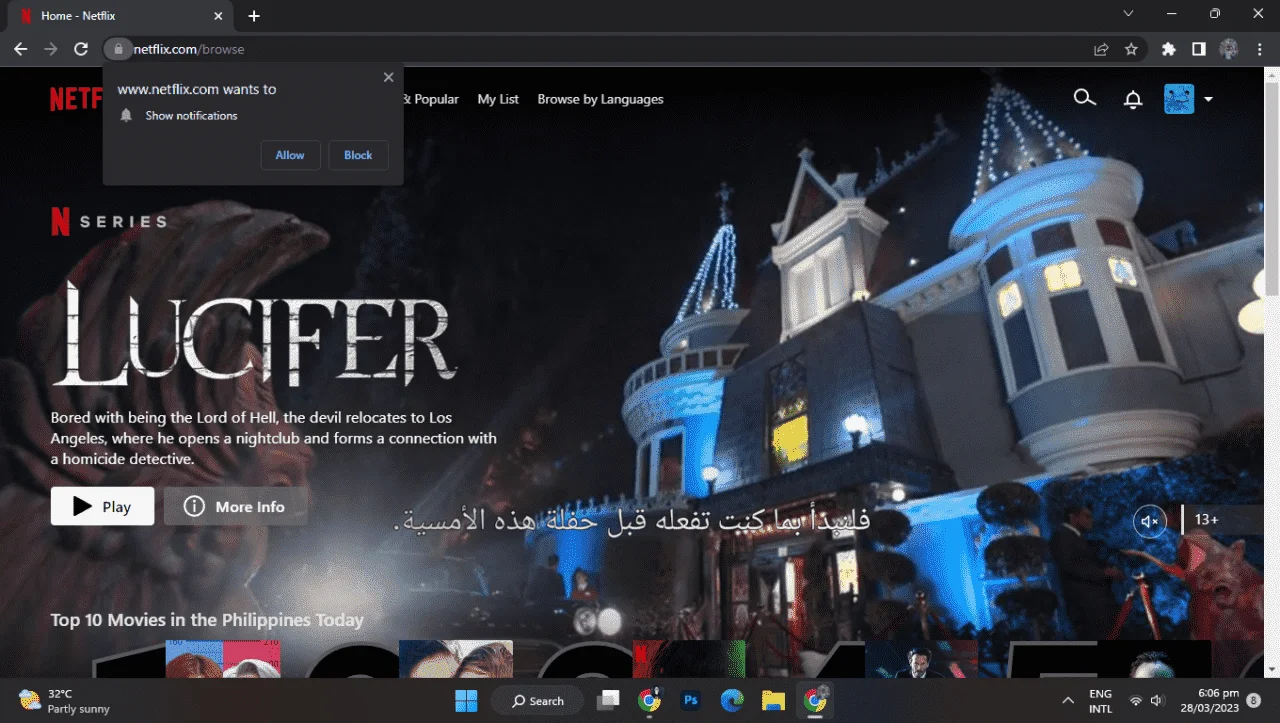The image size is (1280, 723).
Task: Go back in browser history
Action: click(21, 48)
